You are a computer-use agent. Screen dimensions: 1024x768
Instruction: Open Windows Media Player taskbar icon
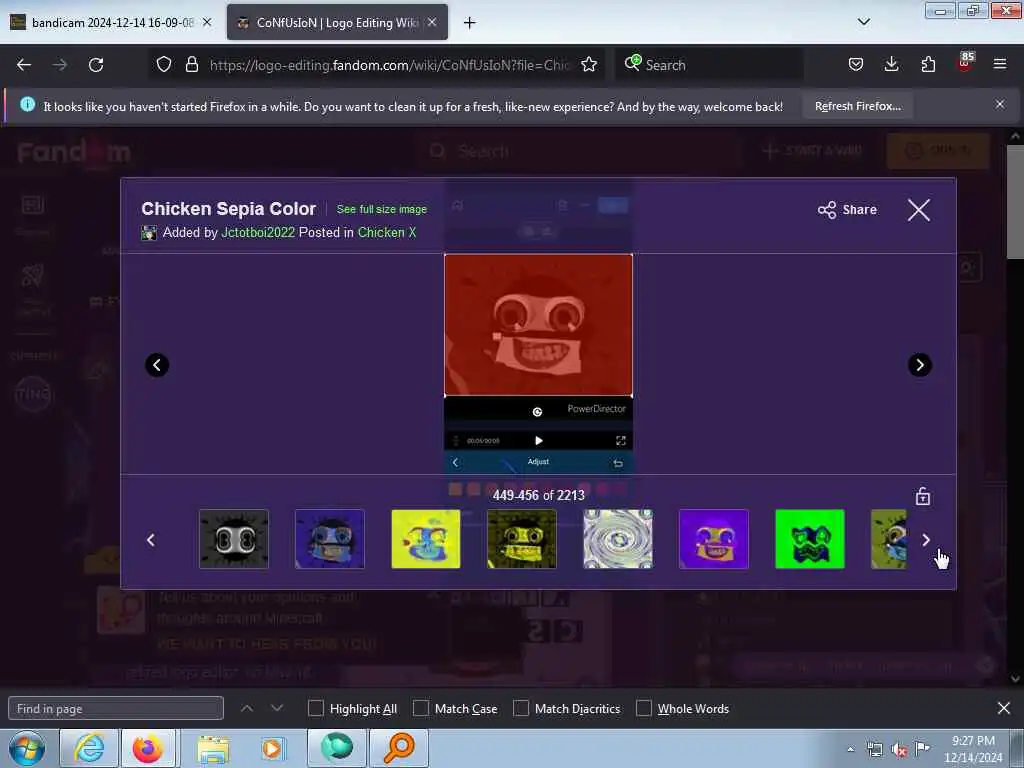(273, 748)
